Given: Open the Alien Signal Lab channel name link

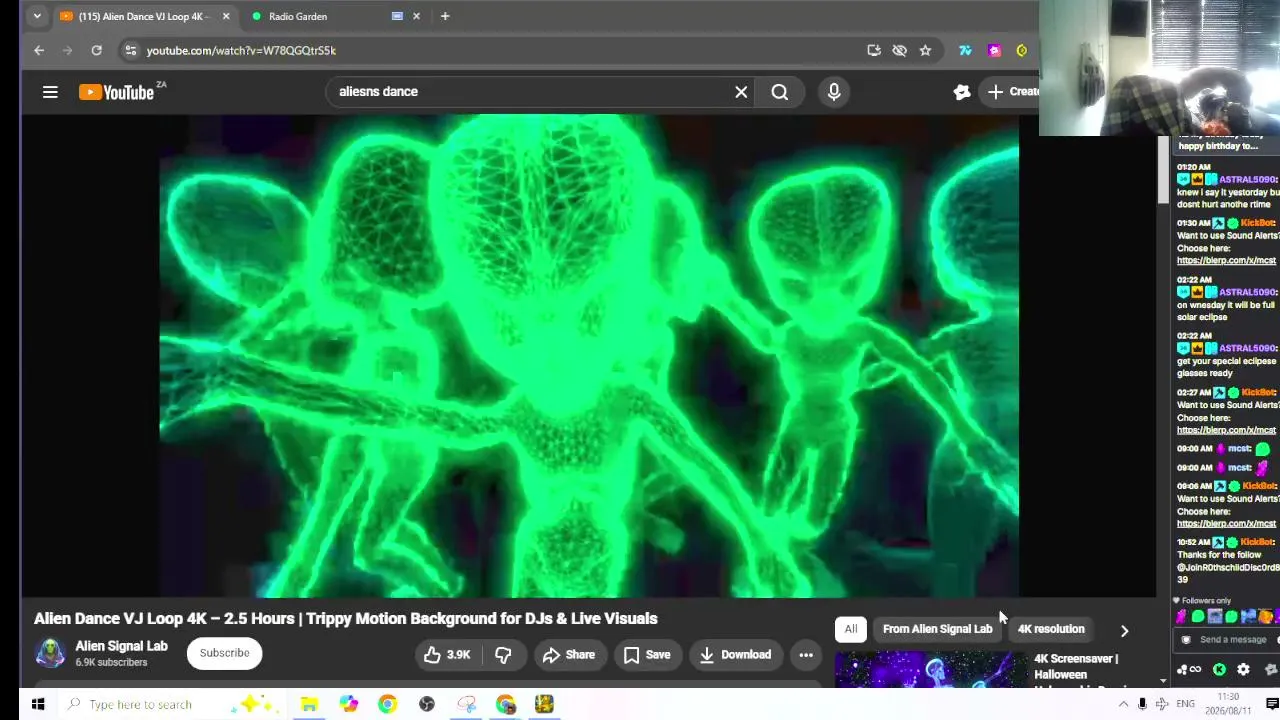Looking at the screenshot, I should click(122, 646).
